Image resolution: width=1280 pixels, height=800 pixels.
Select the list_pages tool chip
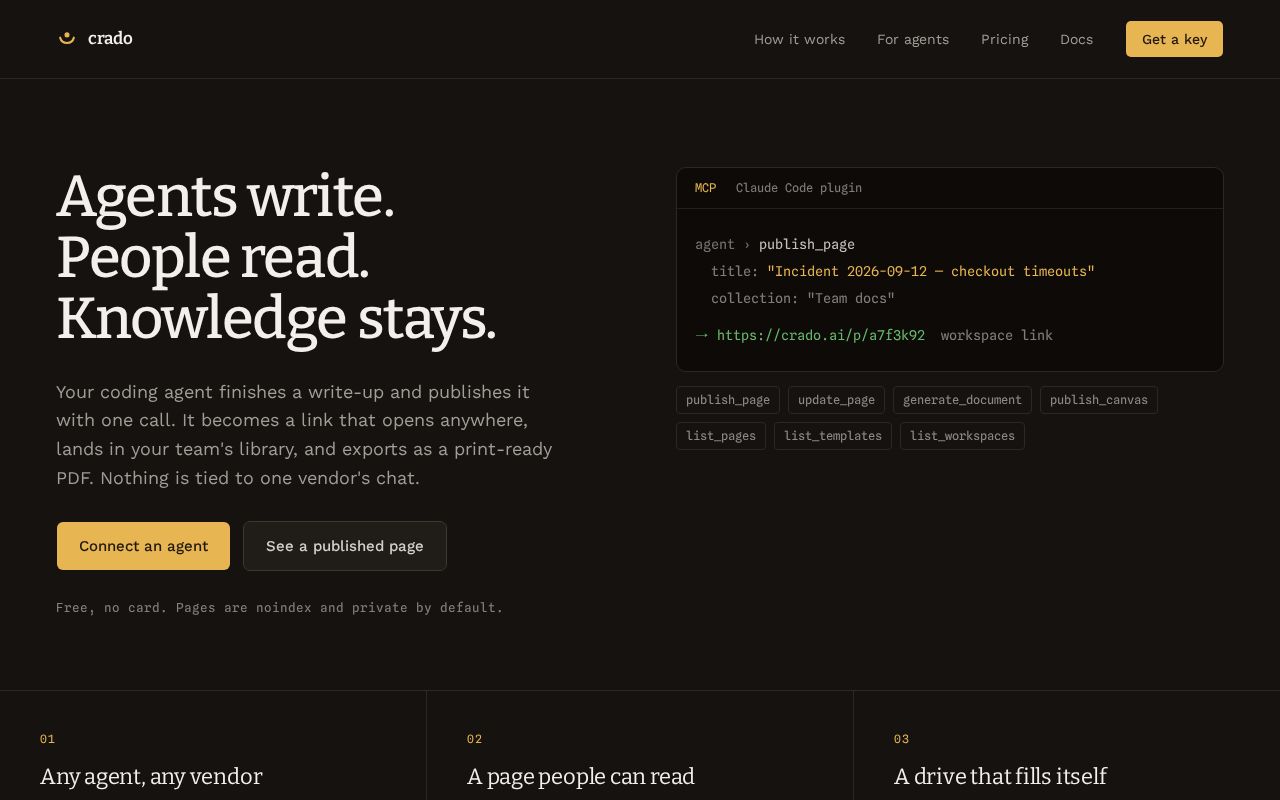tap(721, 436)
